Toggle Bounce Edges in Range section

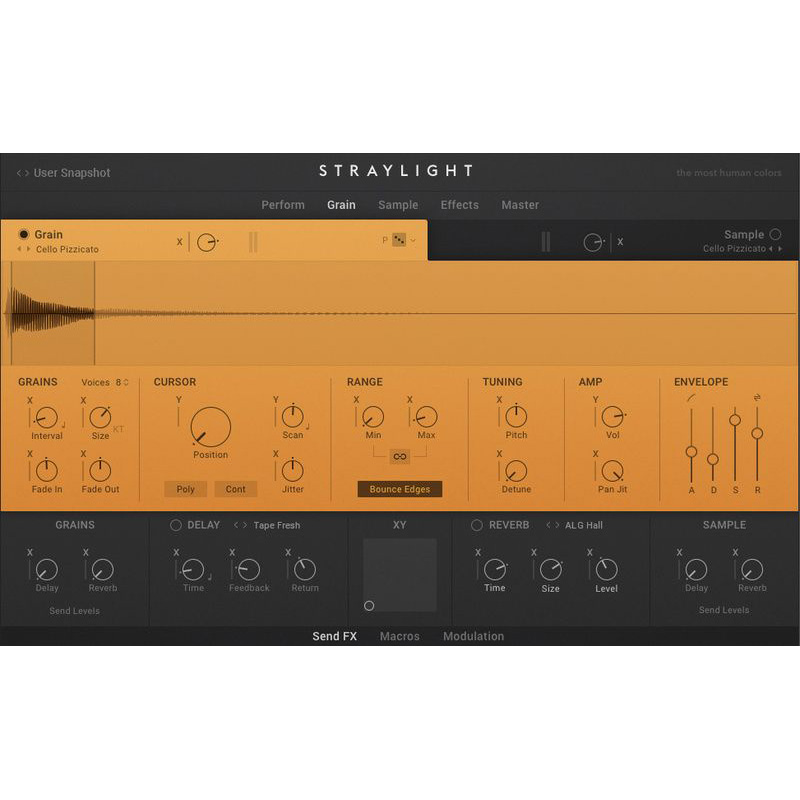400,489
